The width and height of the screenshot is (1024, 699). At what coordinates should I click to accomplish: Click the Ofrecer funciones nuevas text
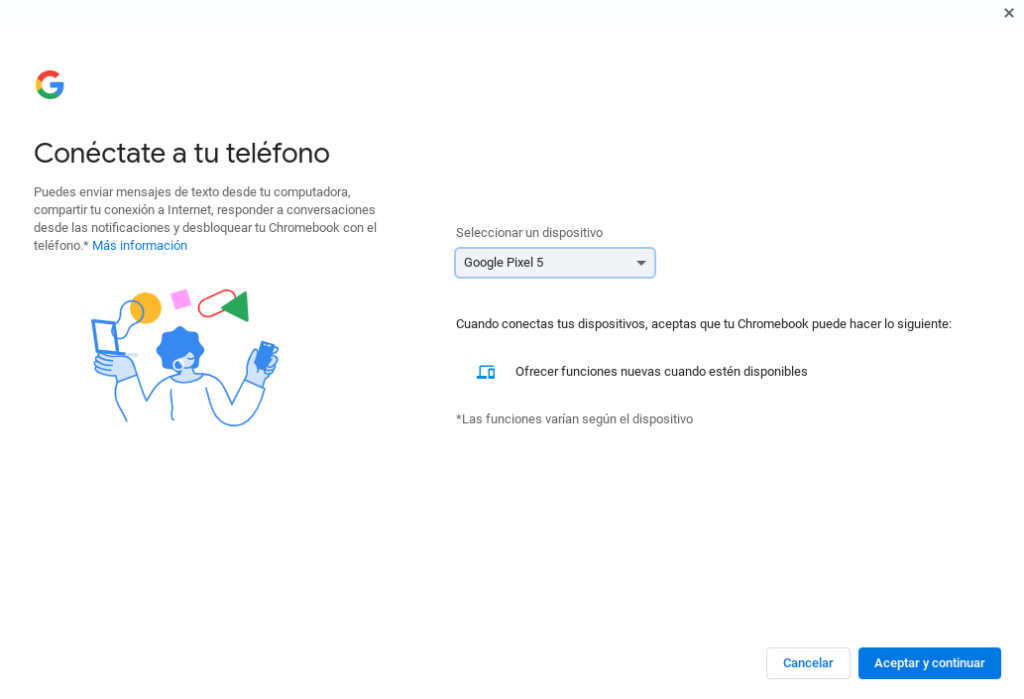tap(661, 372)
